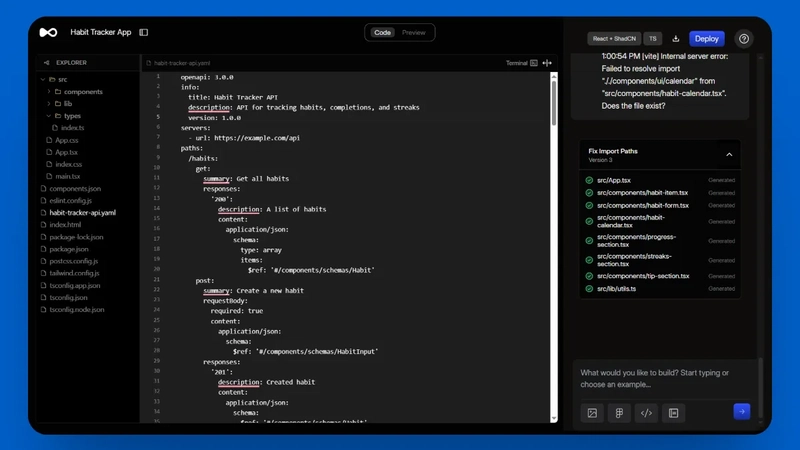Open the Terminal panel
The height and width of the screenshot is (450, 800).
tap(521, 63)
